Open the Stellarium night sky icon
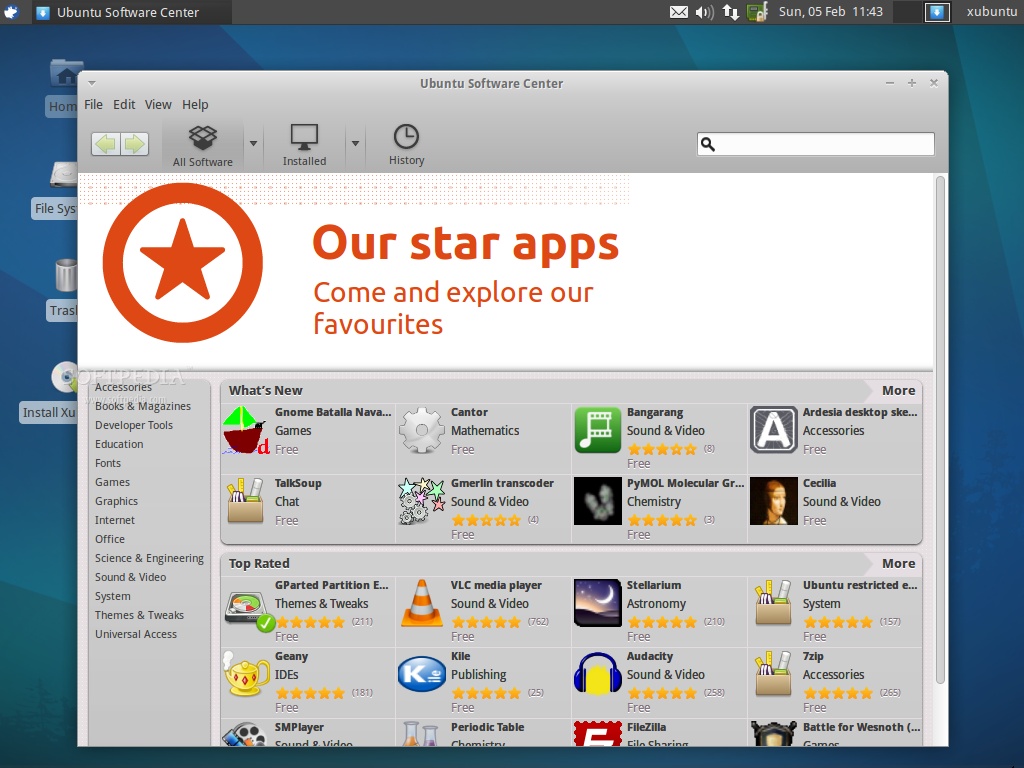This screenshot has width=1024, height=768. 598,603
